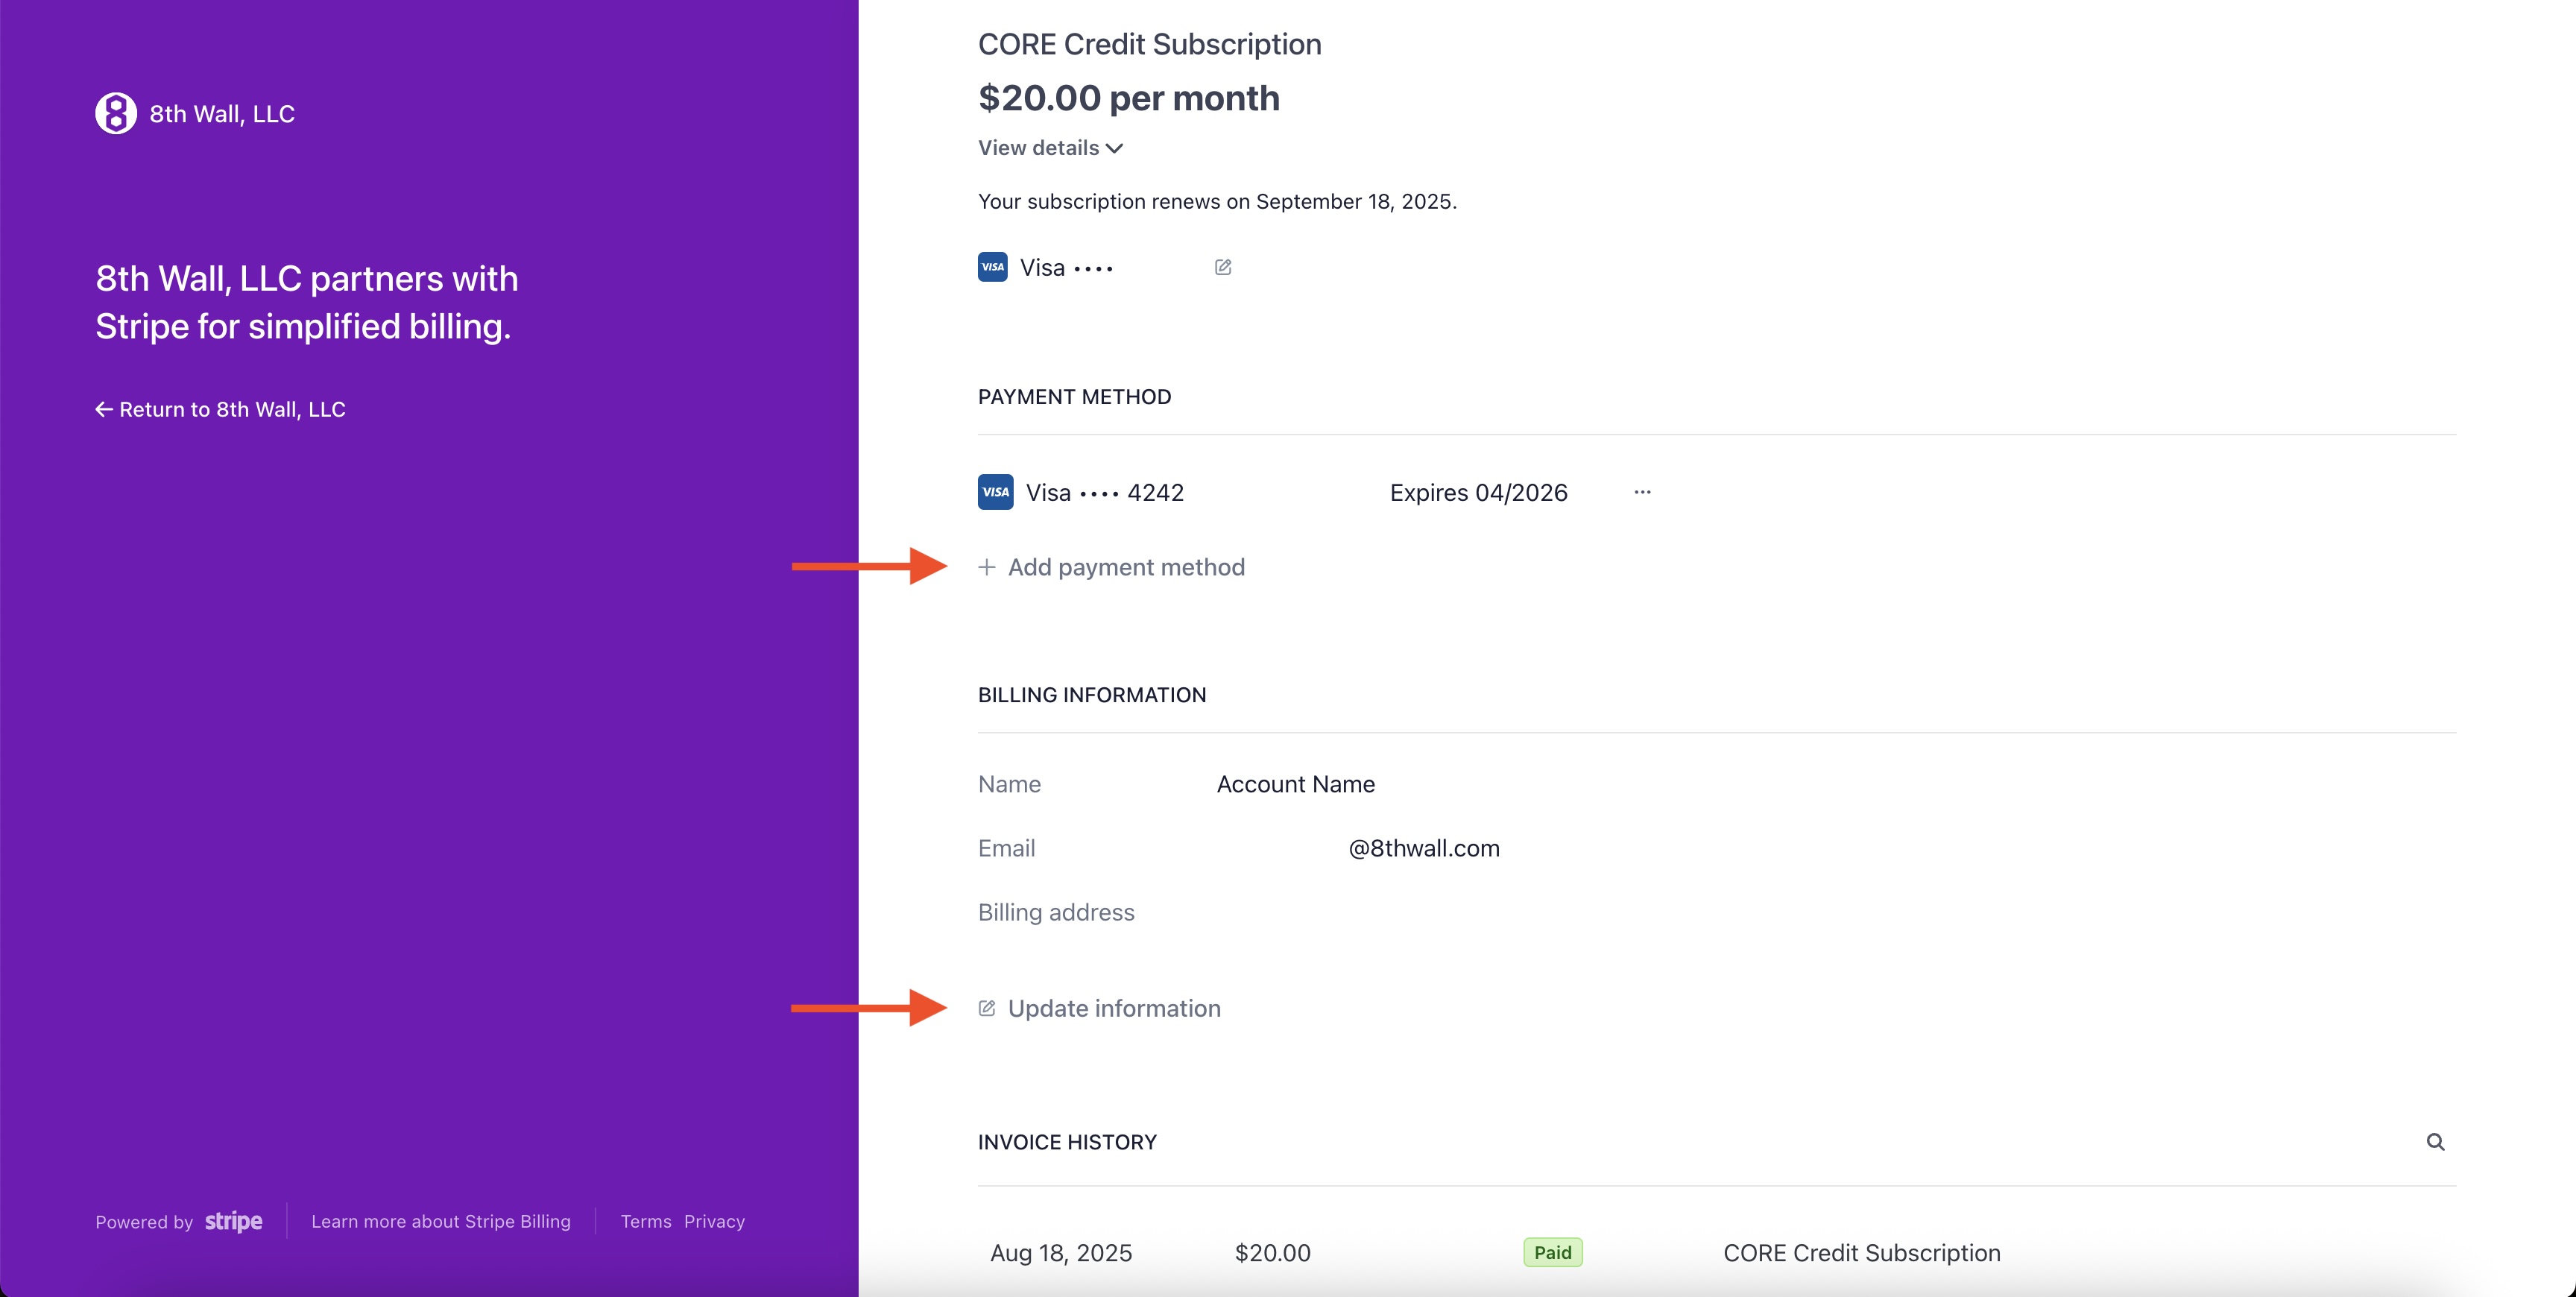
Task: Click the Terms link
Action: click(x=645, y=1221)
